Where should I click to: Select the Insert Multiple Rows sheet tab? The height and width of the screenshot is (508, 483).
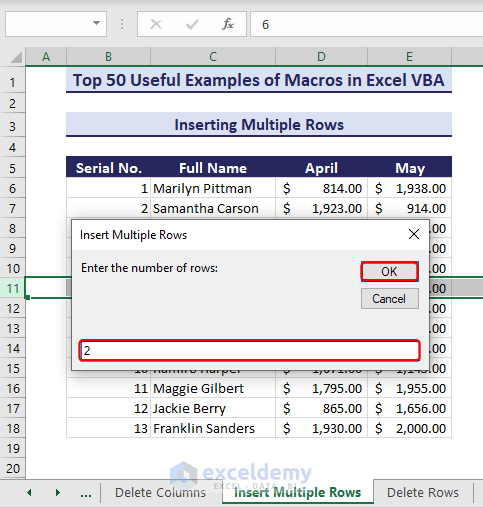click(x=297, y=492)
